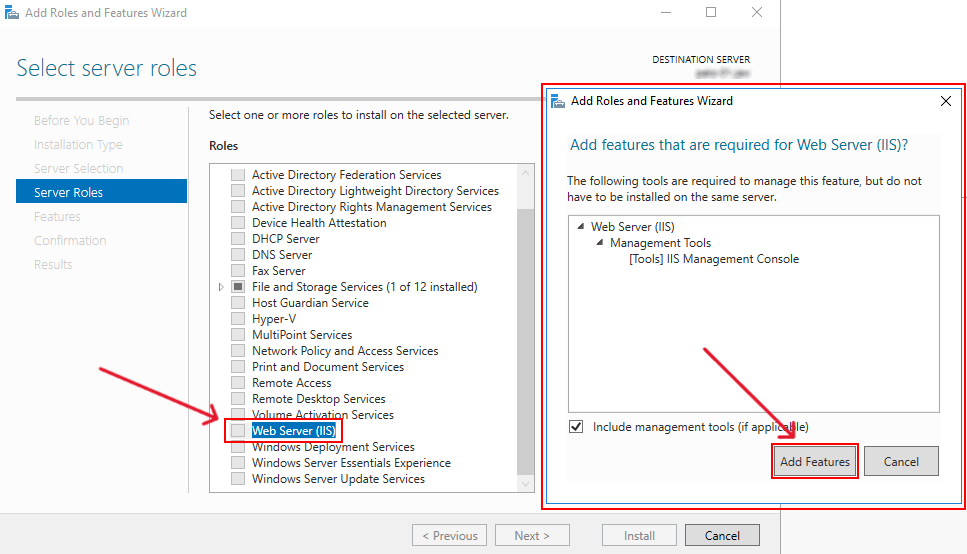Screen dimensions: 967x554
Task: Open the Confirmation step
Action: pyautogui.click(x=70, y=241)
